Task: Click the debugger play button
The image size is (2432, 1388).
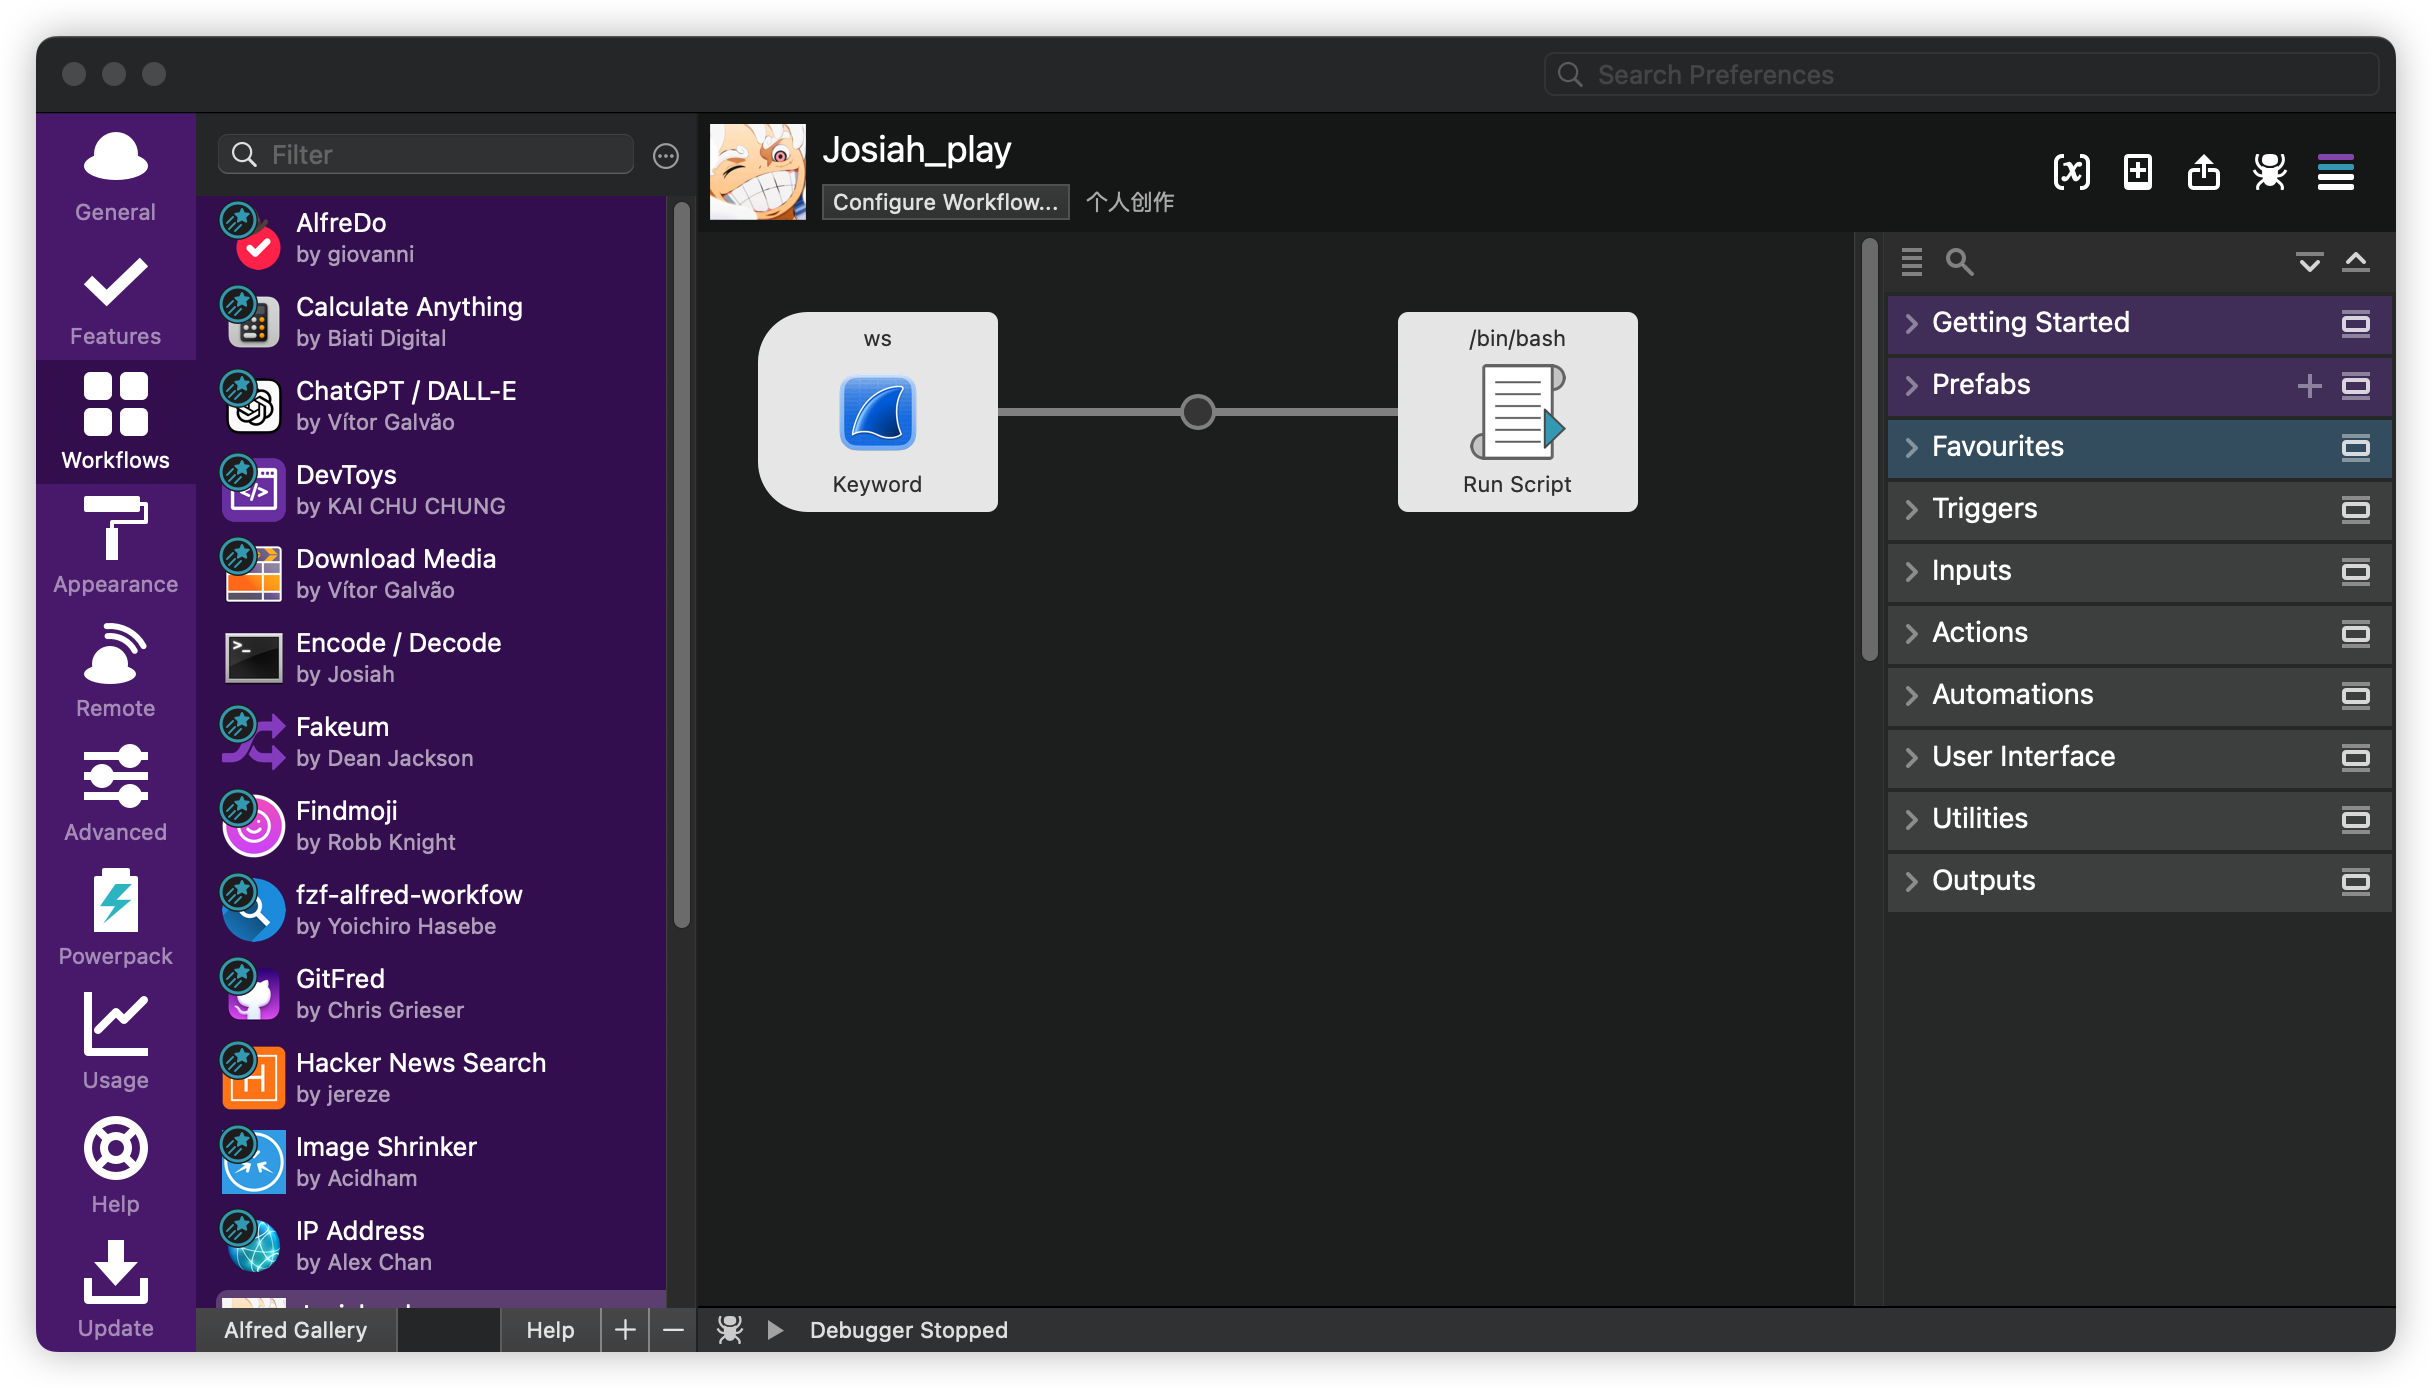Action: pos(775,1329)
